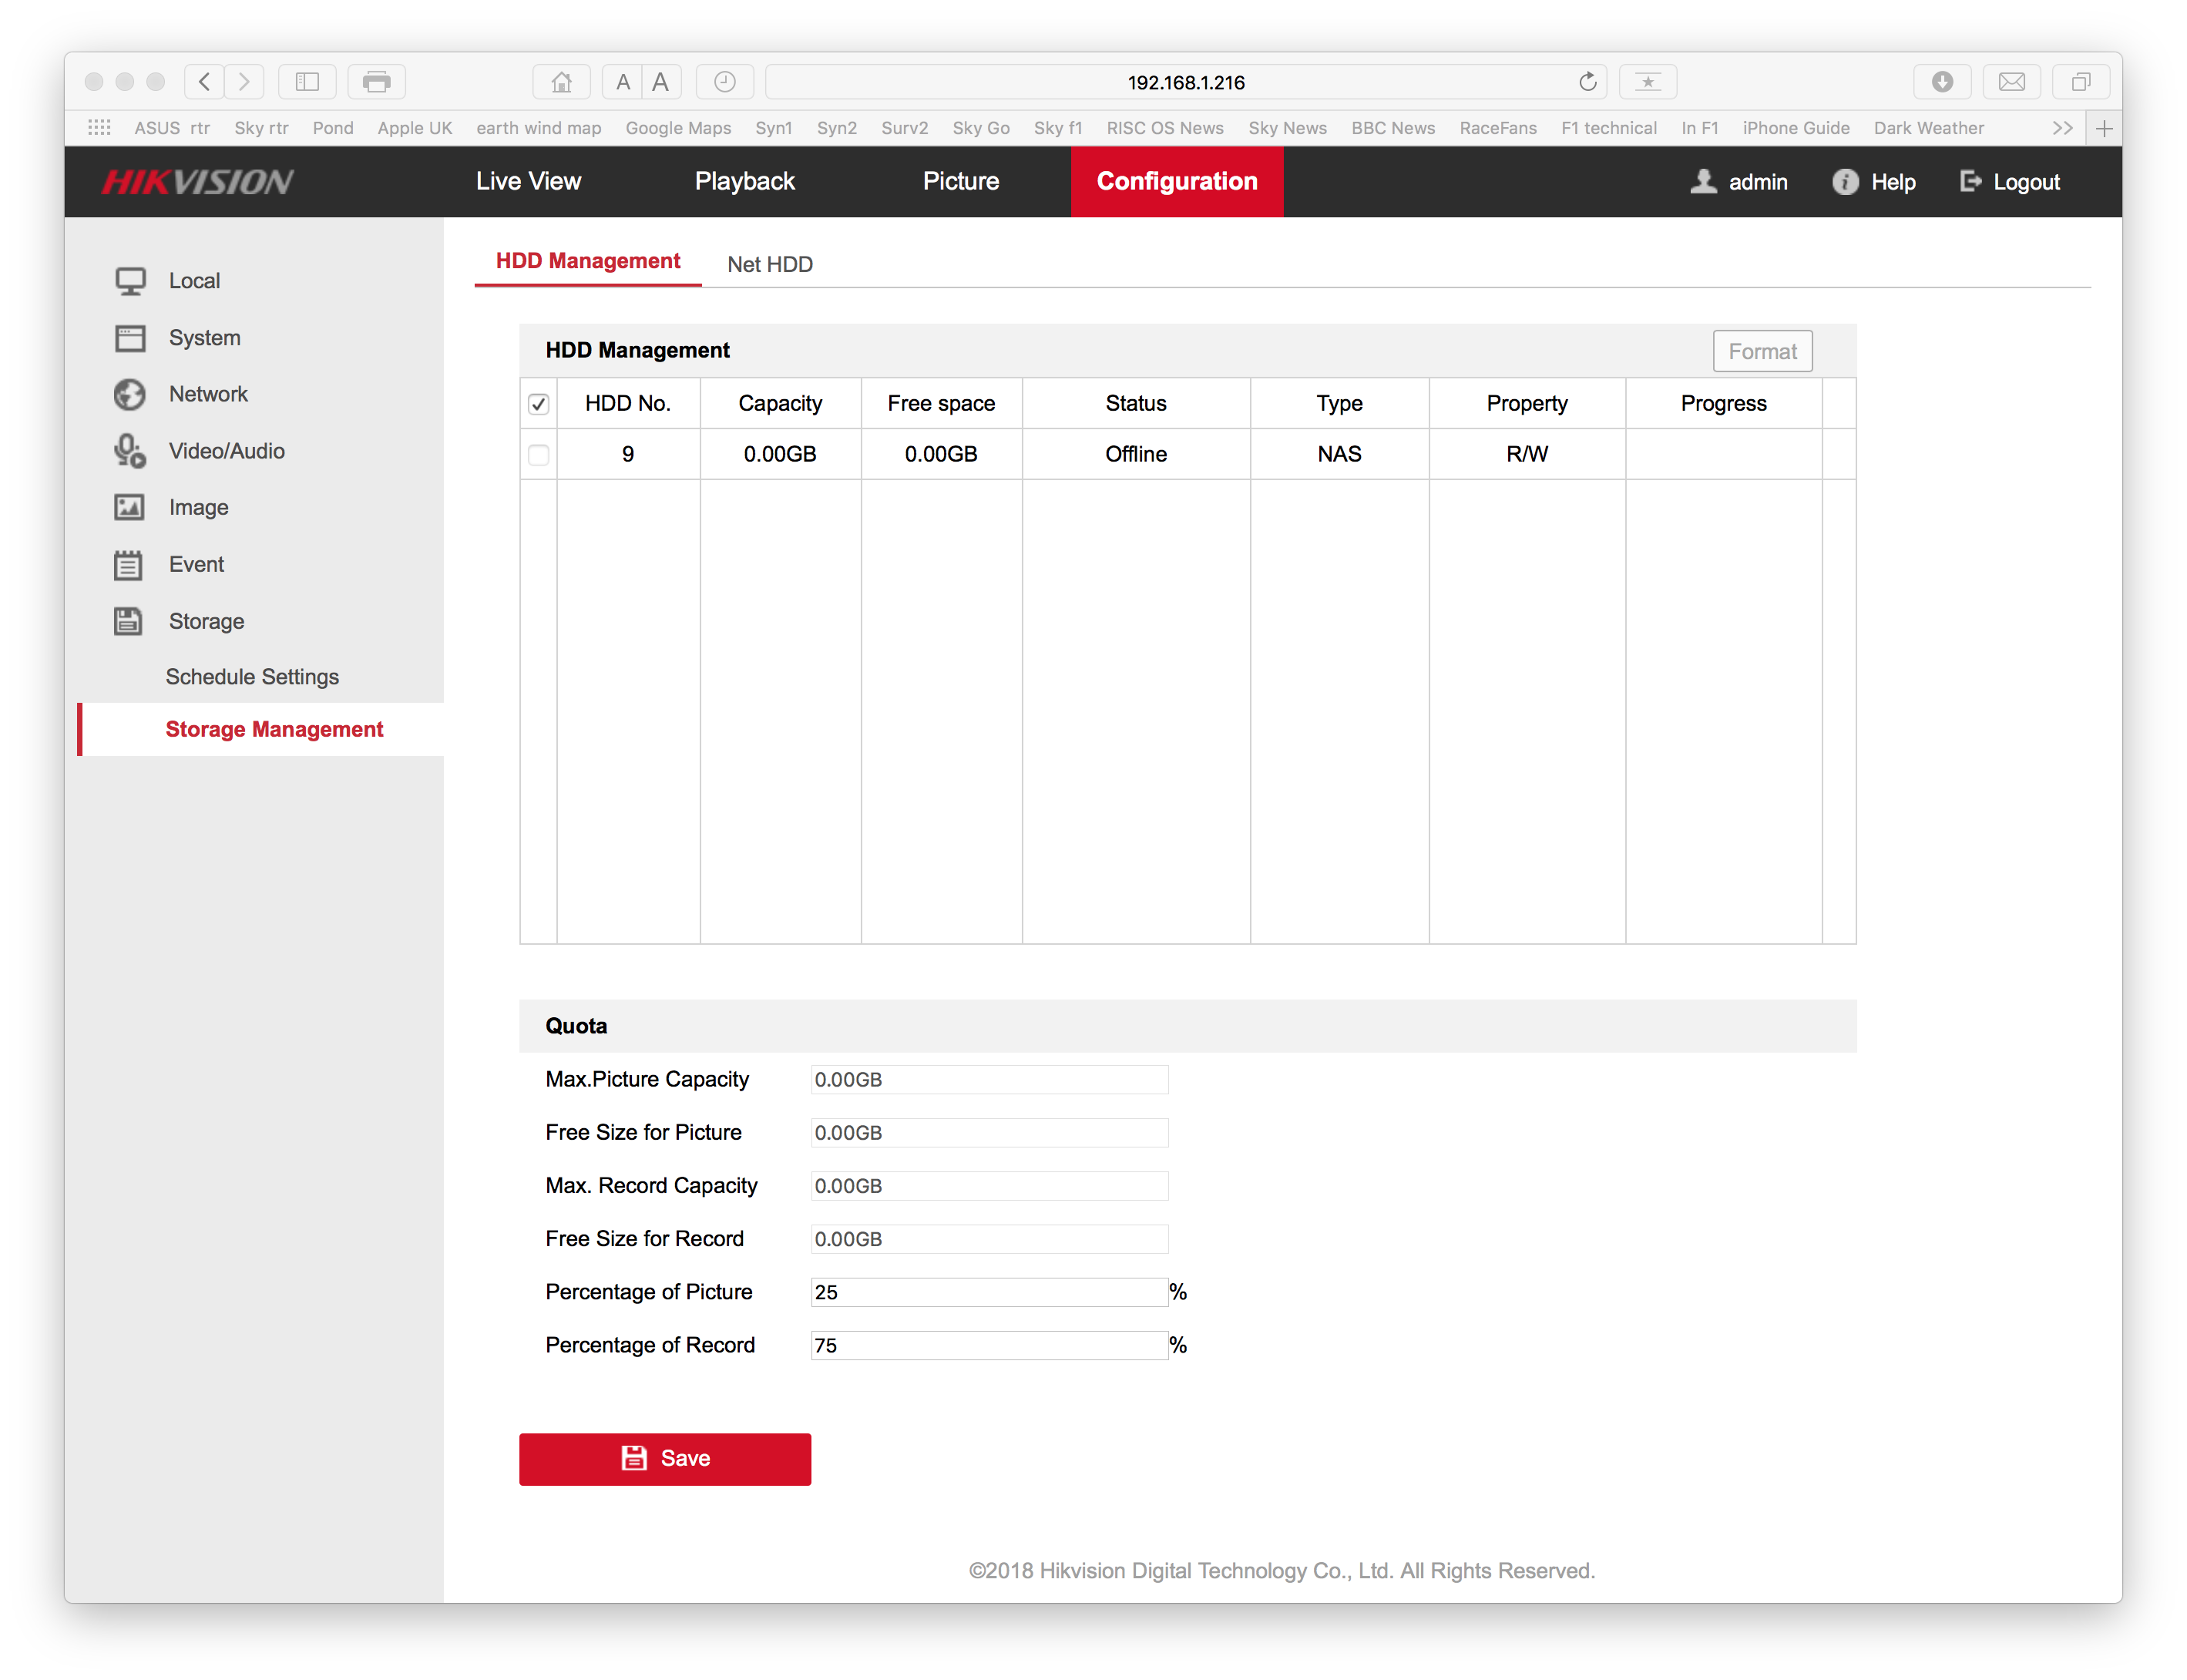Image resolution: width=2187 pixels, height=1680 pixels.
Task: Click the red Save button
Action: tap(665, 1459)
